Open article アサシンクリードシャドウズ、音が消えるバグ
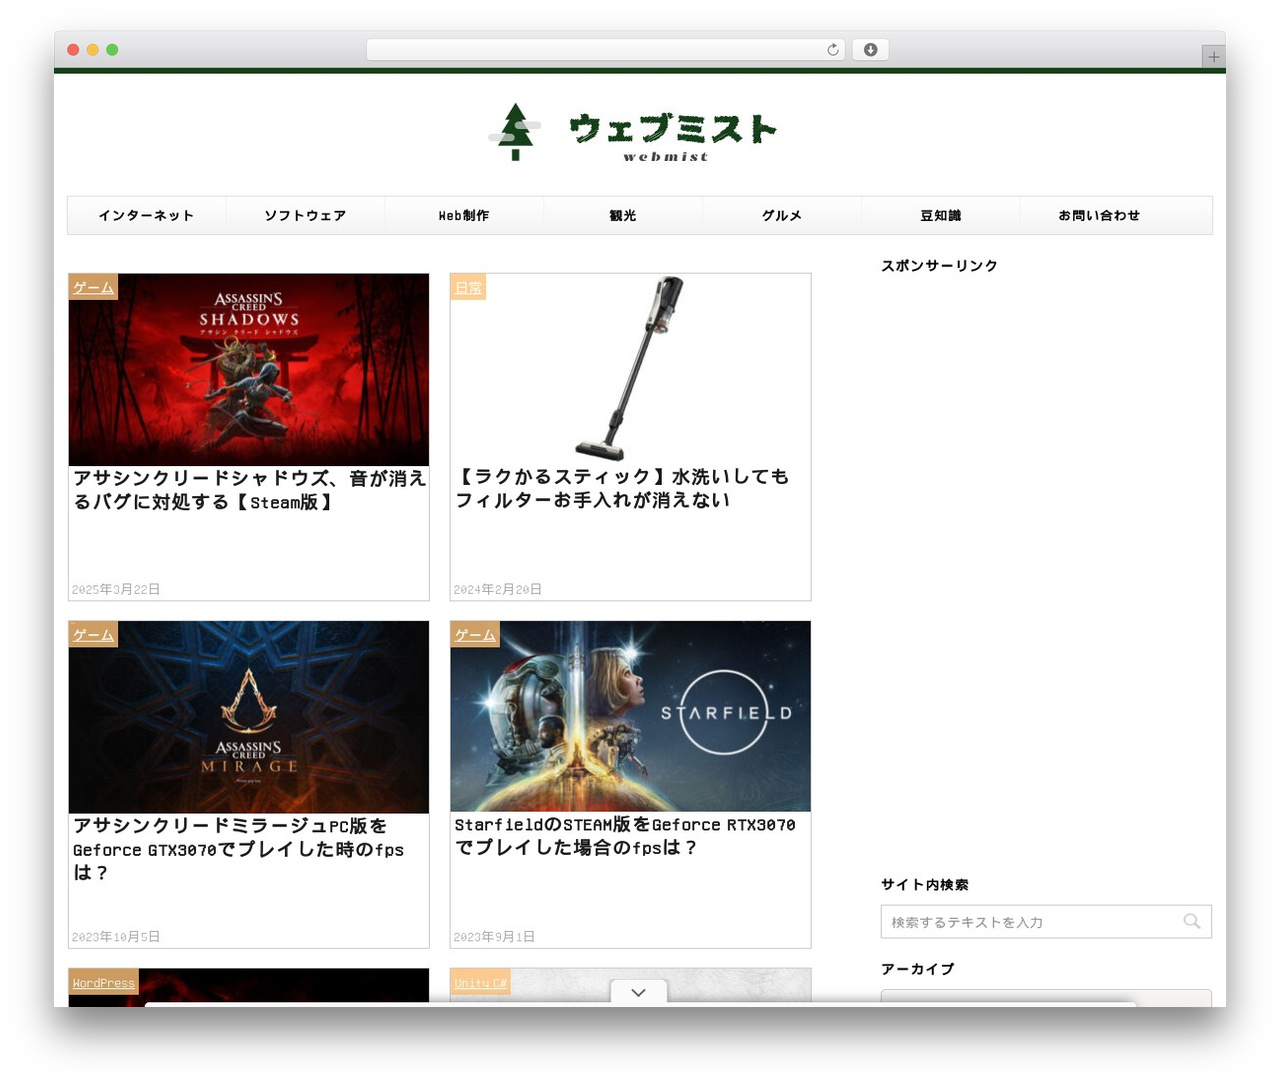 pyautogui.click(x=249, y=490)
